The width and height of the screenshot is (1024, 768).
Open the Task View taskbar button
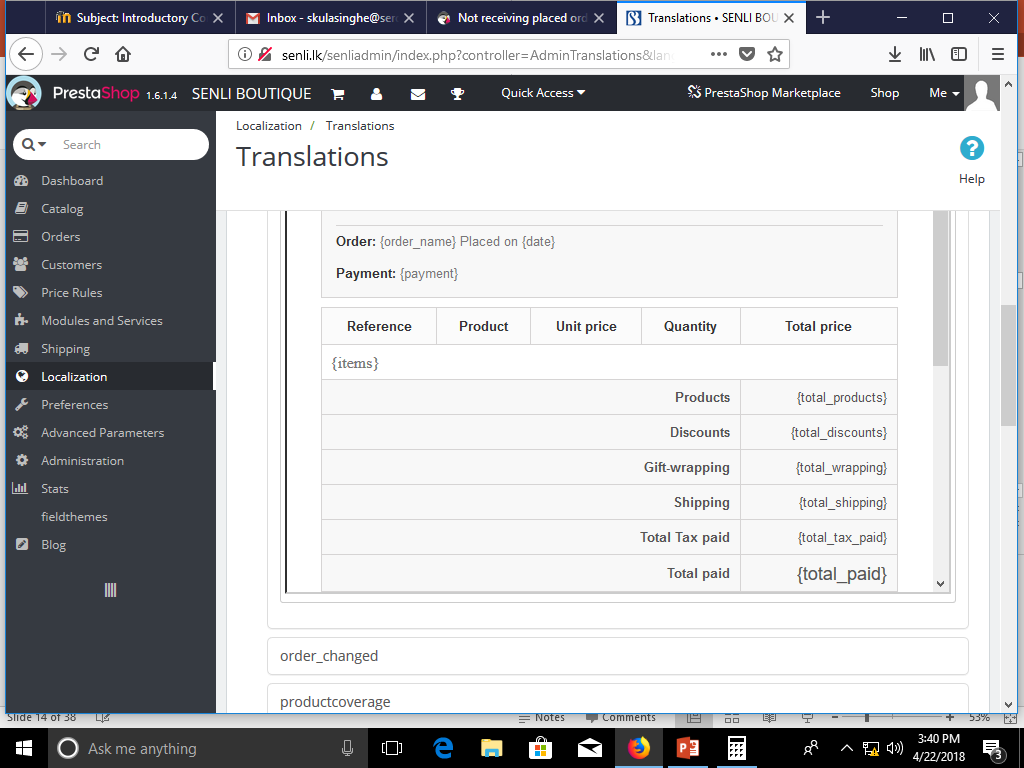point(392,748)
